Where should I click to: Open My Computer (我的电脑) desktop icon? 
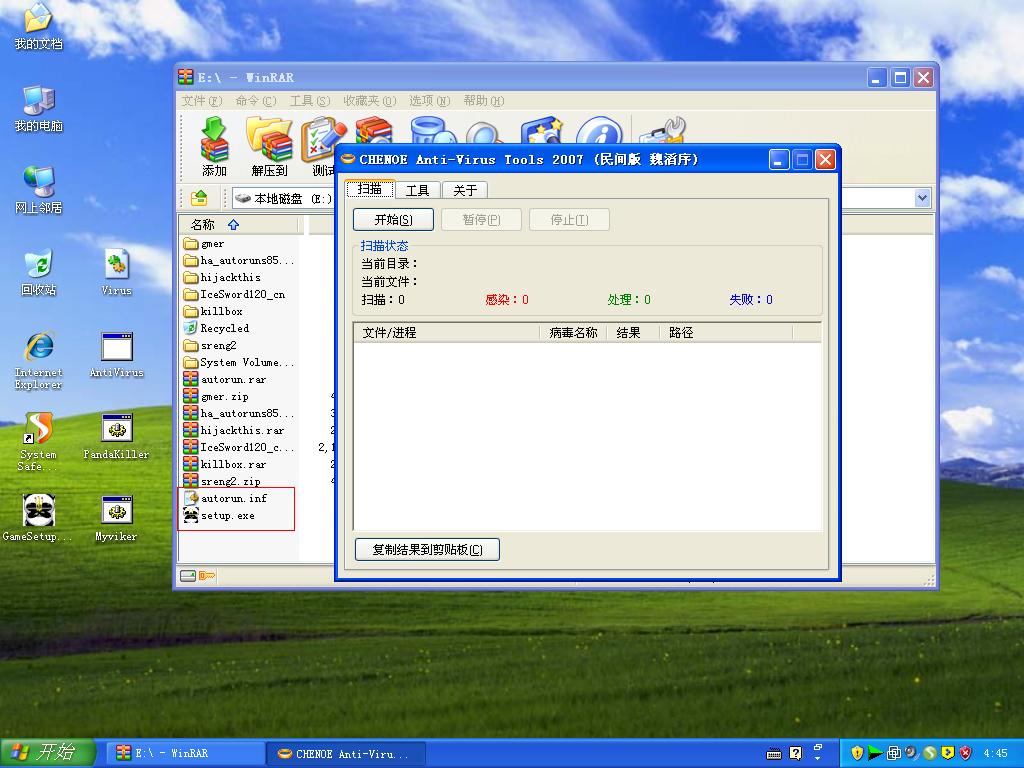(x=39, y=108)
